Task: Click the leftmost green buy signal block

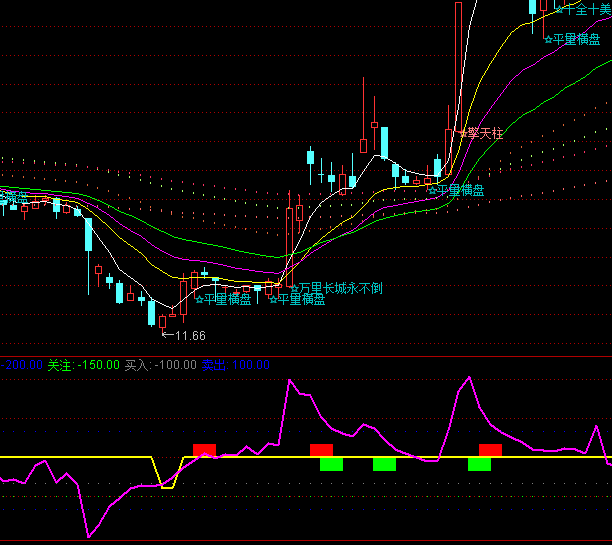Action: pyautogui.click(x=331, y=464)
